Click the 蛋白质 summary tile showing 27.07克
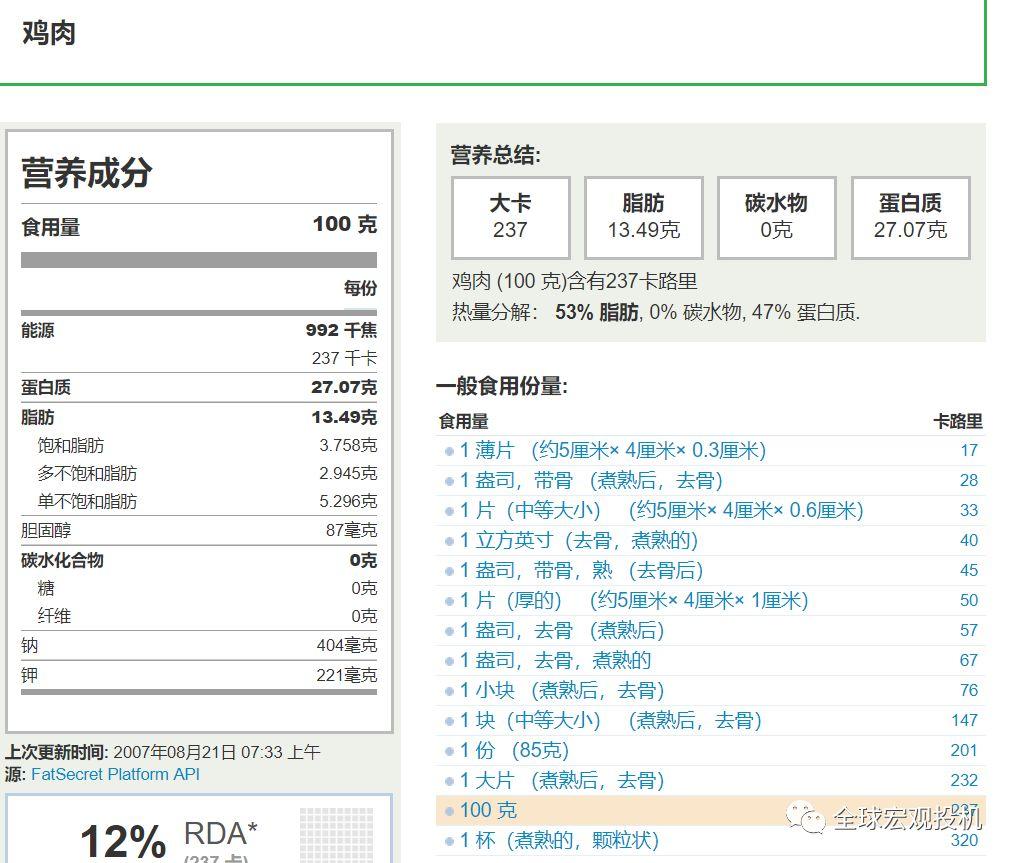 pos(910,217)
